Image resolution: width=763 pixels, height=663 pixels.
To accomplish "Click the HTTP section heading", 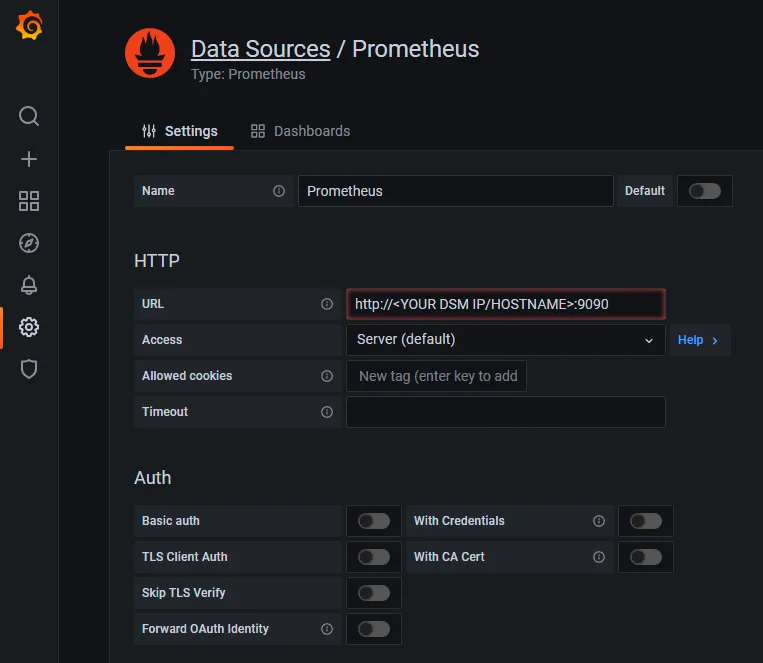I will [x=157, y=261].
